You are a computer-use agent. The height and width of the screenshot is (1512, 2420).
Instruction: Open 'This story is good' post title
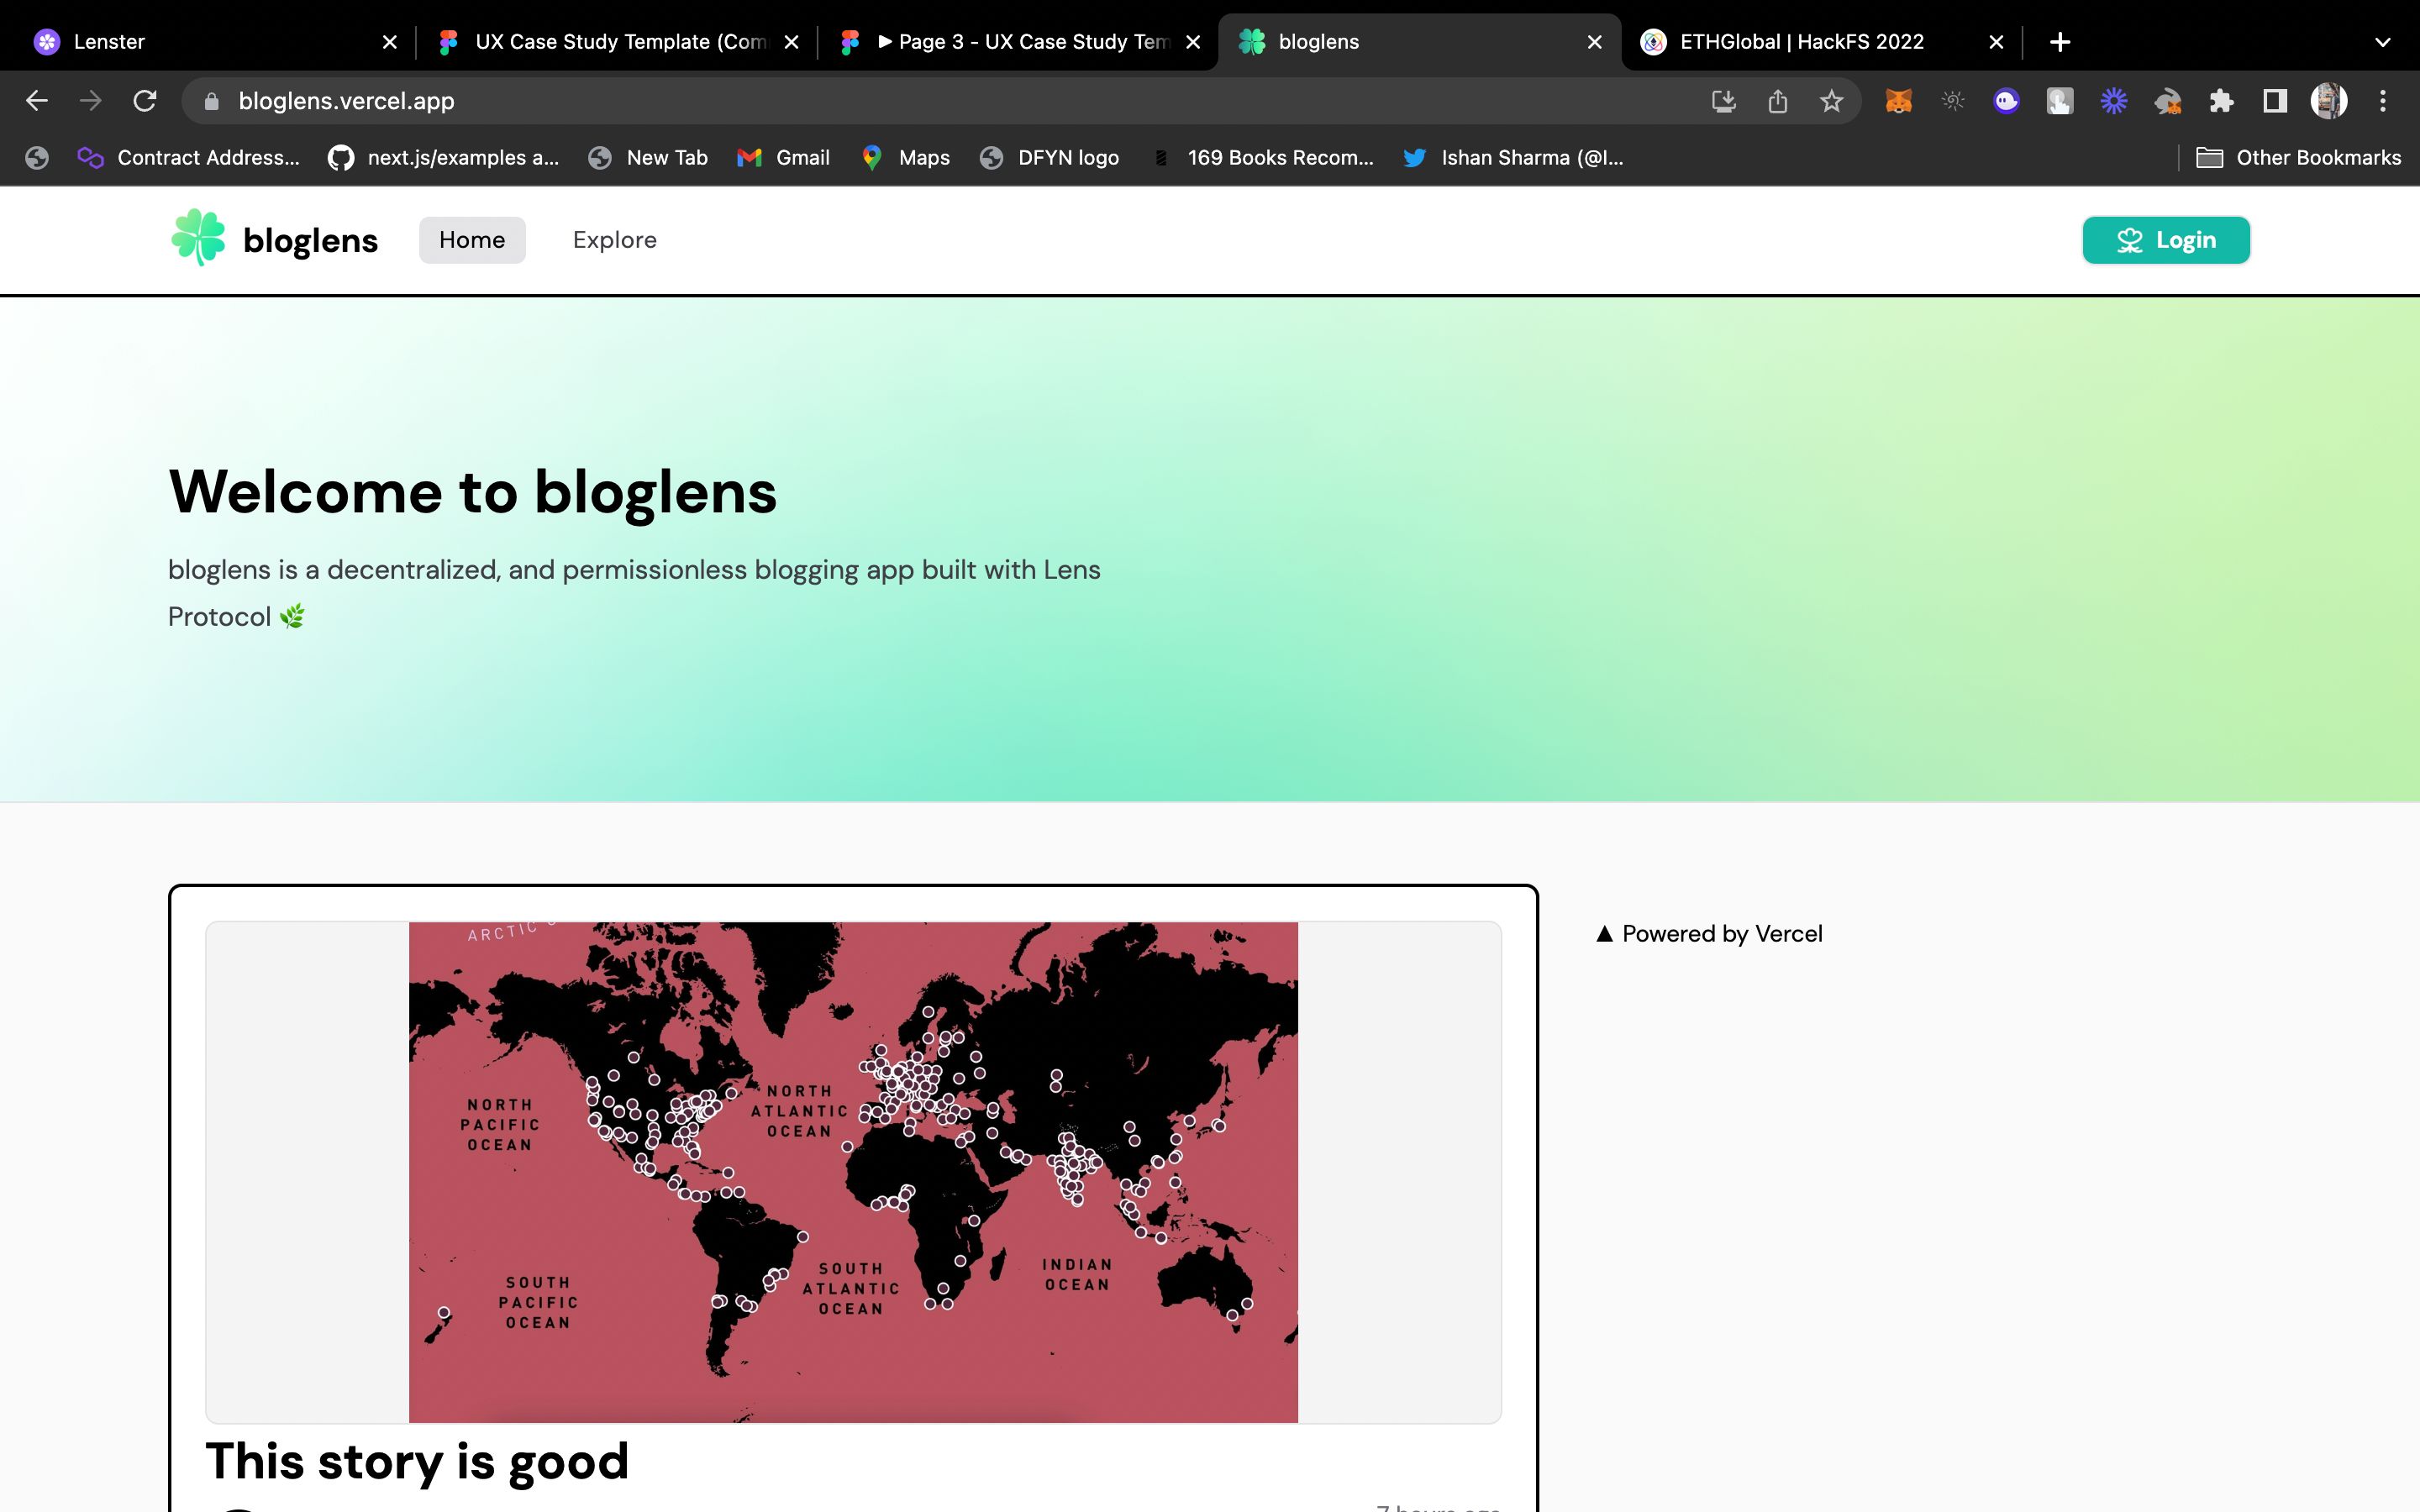[x=417, y=1462]
